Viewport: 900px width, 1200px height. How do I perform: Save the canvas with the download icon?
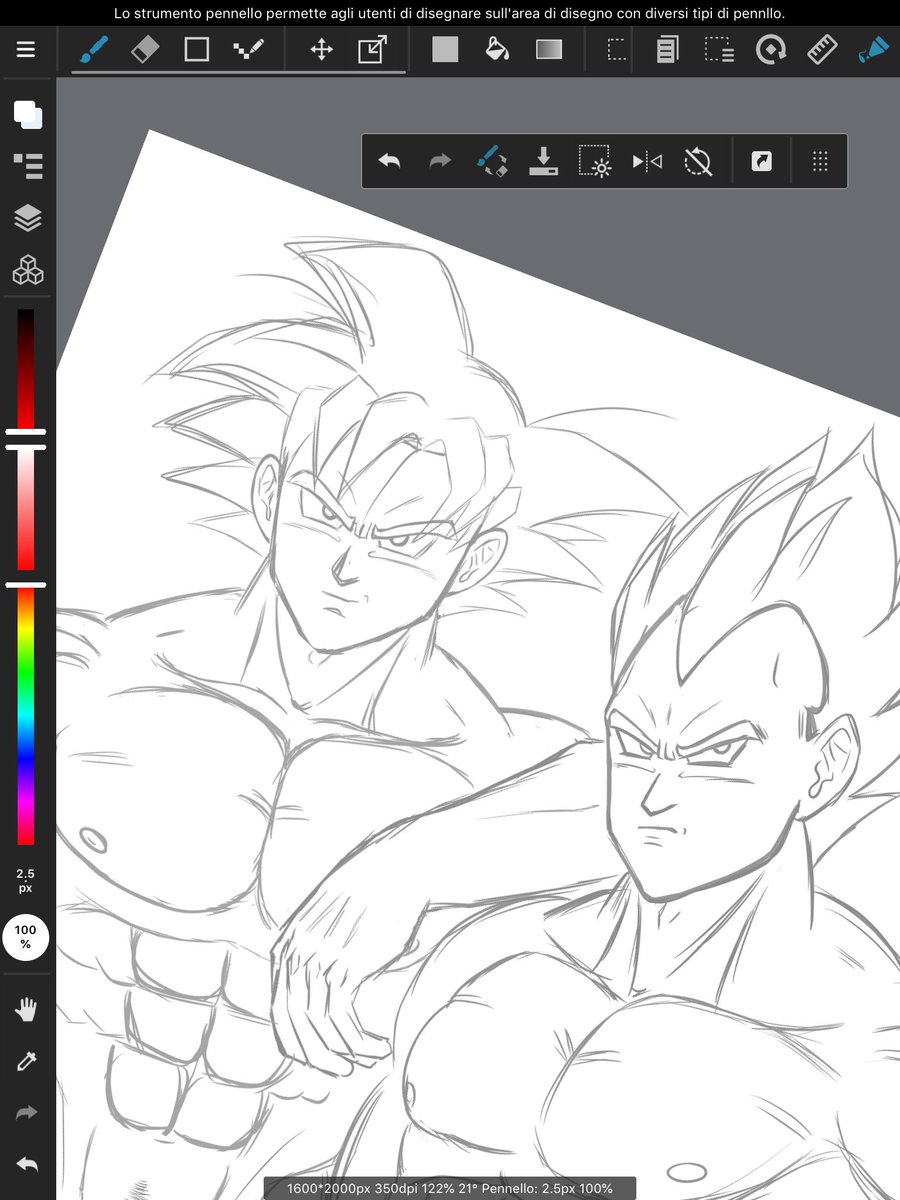[x=543, y=161]
